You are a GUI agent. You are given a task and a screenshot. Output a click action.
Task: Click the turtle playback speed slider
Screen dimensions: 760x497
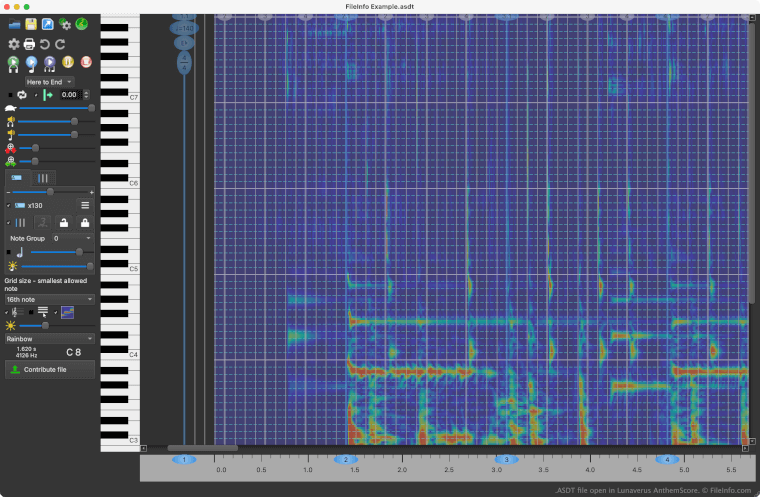coord(55,108)
